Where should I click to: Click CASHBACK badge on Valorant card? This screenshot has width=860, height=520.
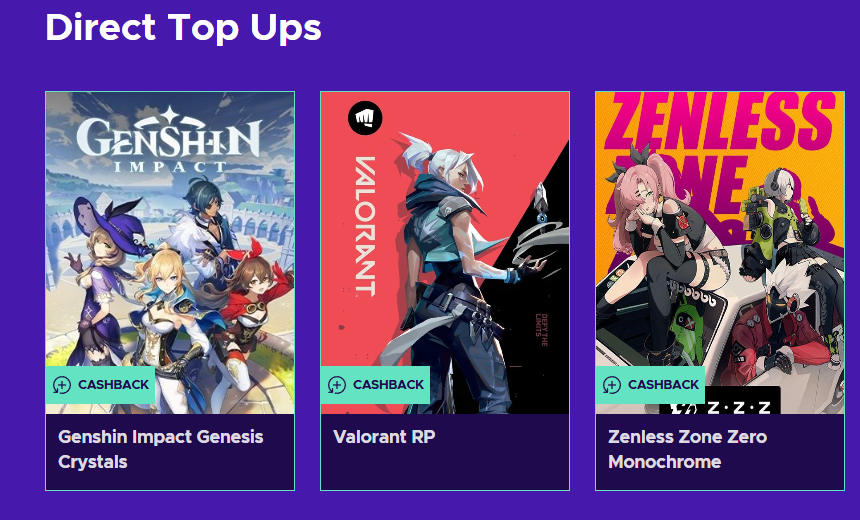pyautogui.click(x=375, y=385)
